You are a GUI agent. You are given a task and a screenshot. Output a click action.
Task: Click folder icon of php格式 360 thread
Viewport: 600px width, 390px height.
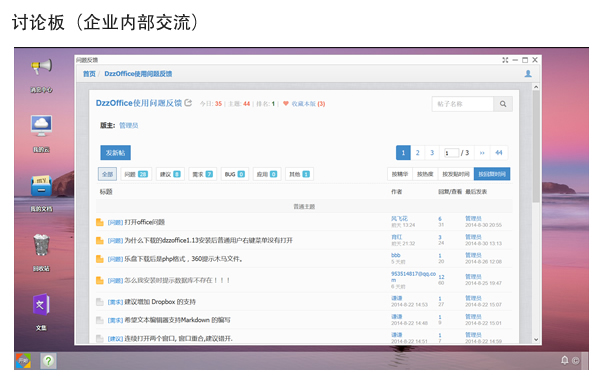click(100, 259)
